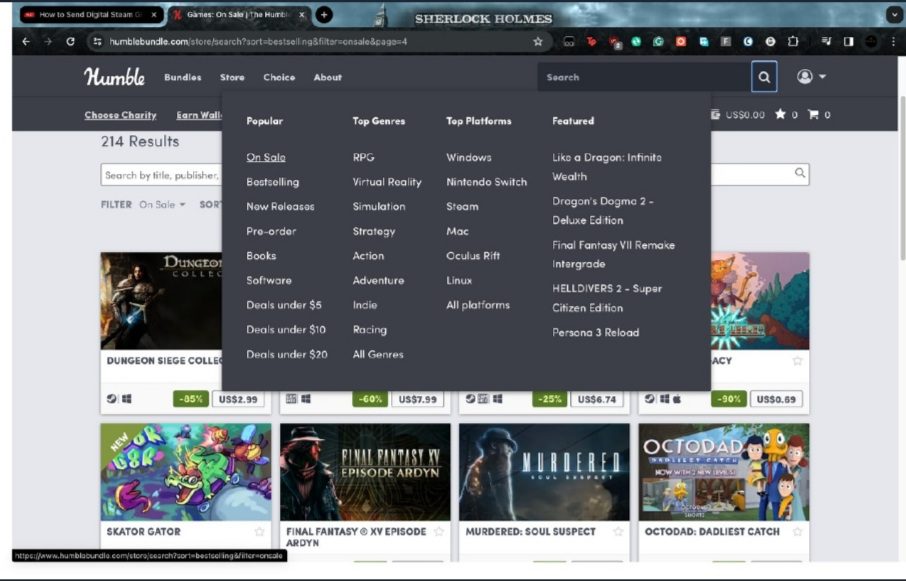Open the search magnifier in the Humble navbar

click(x=764, y=77)
